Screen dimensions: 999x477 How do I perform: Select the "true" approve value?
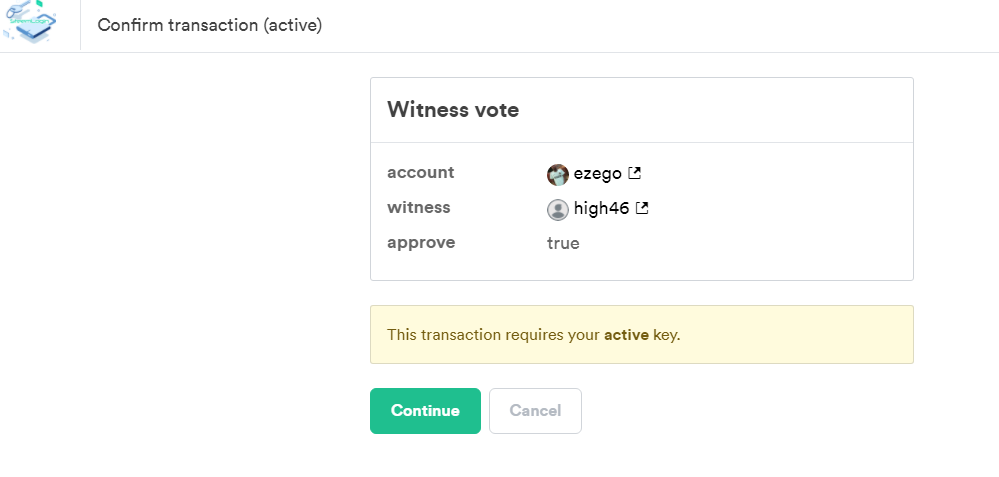(x=563, y=243)
